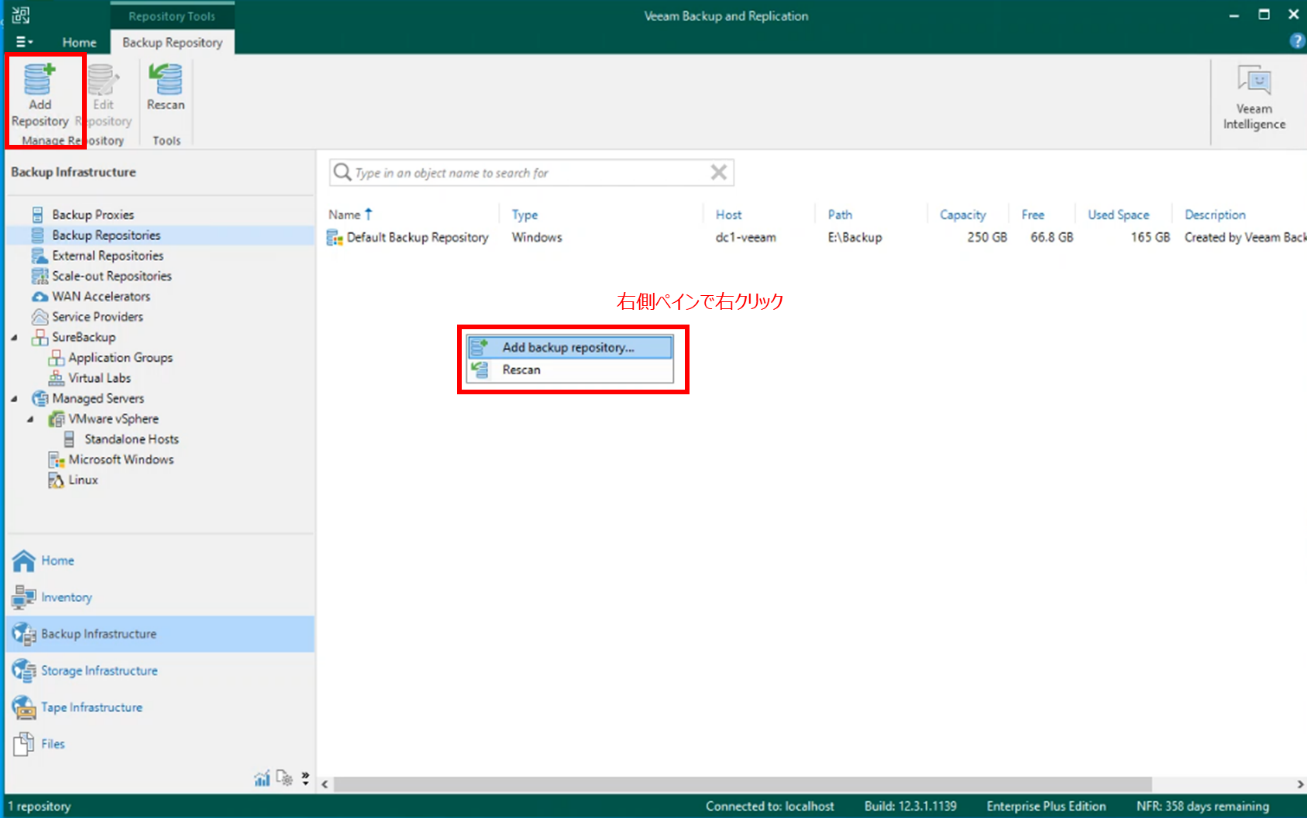Open Veeam Intelligence panel
The height and width of the screenshot is (818, 1307).
tap(1253, 97)
